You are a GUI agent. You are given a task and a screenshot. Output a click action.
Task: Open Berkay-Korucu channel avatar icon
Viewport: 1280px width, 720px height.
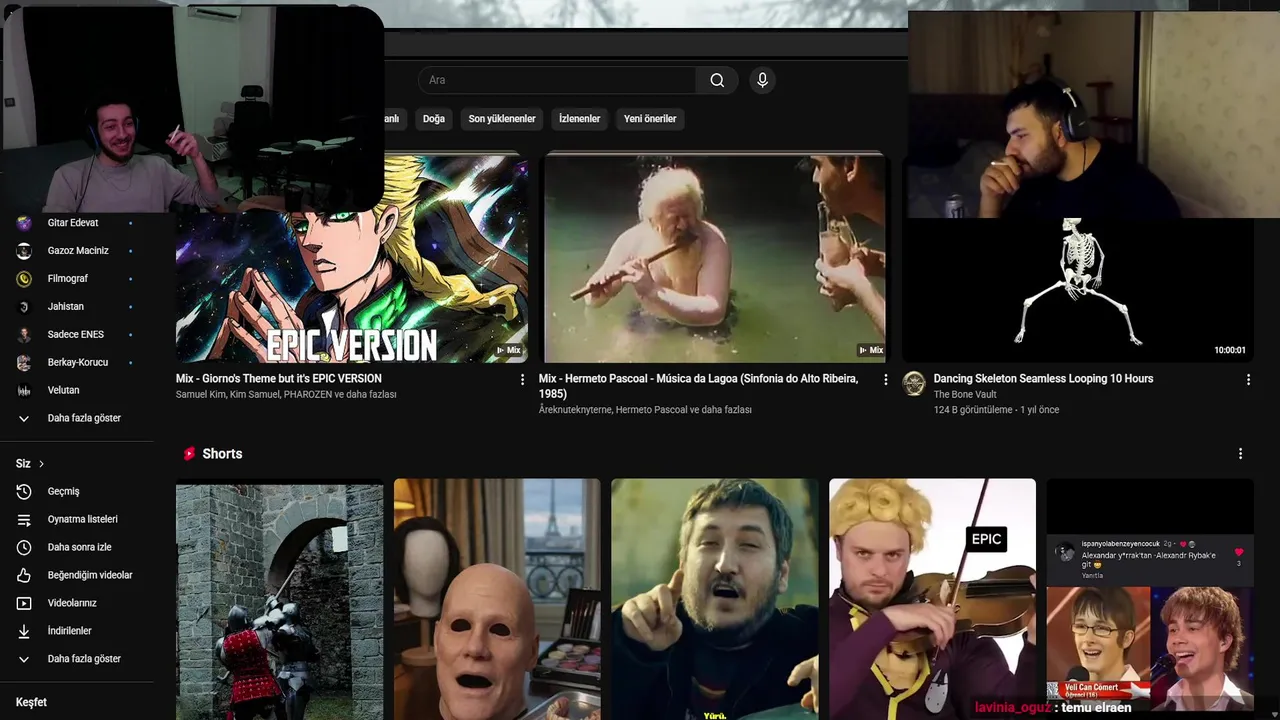(x=24, y=363)
